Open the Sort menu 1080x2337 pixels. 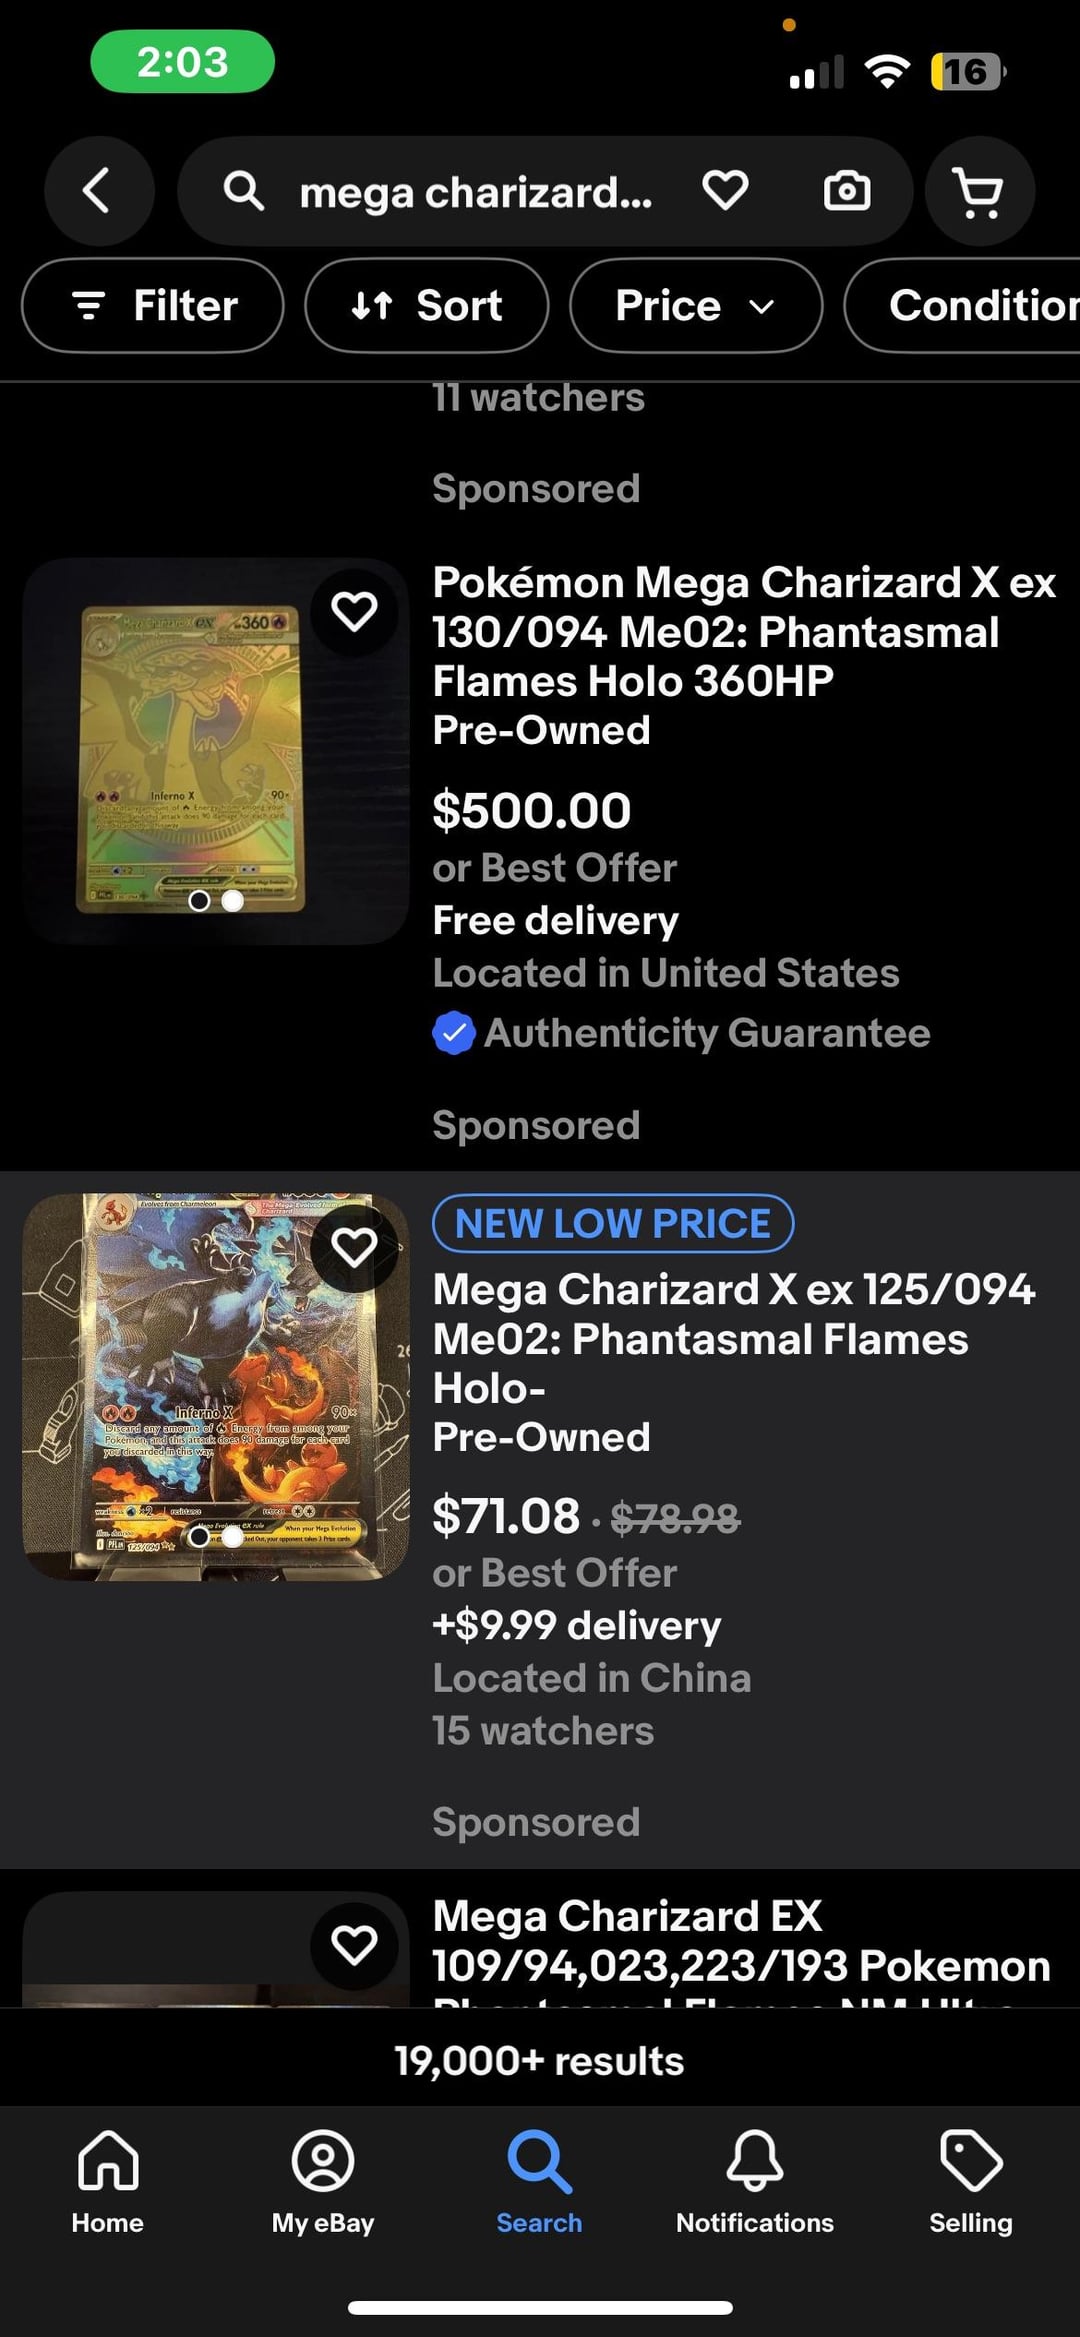pyautogui.click(x=427, y=305)
